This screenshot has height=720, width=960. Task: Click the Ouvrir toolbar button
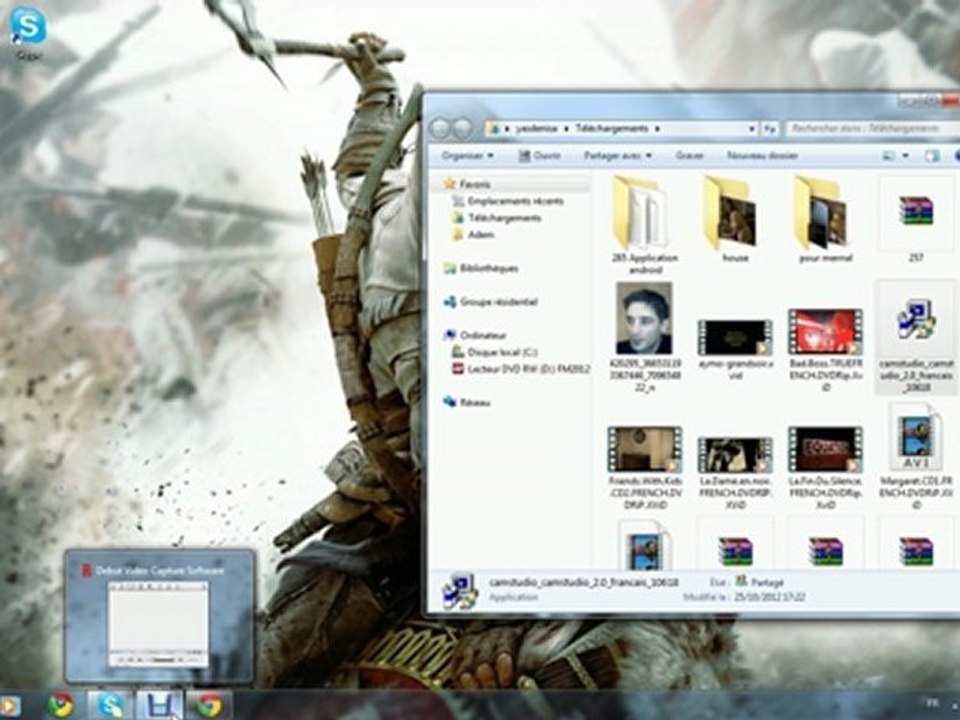click(539, 156)
